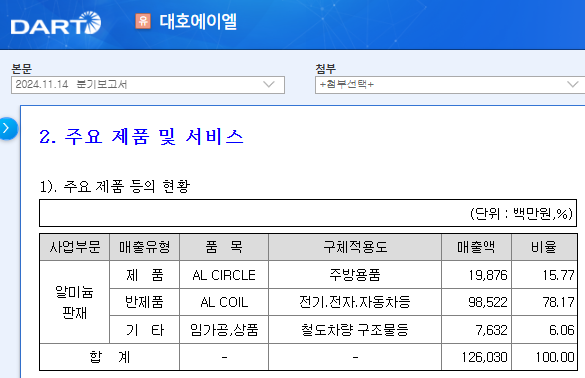Click the 기 타 sales type cell
This screenshot has height=378, width=585.
pyautogui.click(x=144, y=330)
